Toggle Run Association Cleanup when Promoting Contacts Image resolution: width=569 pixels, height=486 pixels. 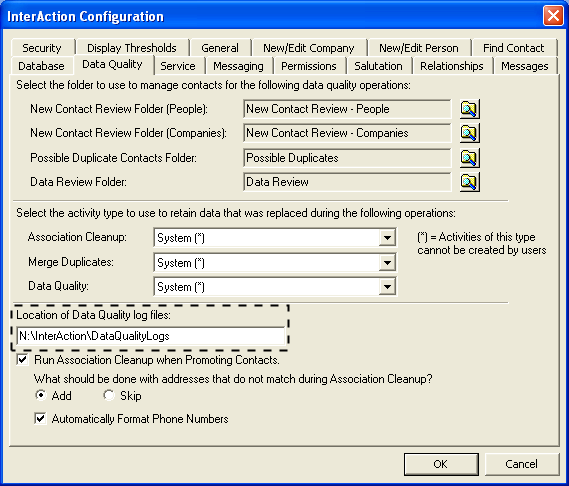coord(22,360)
